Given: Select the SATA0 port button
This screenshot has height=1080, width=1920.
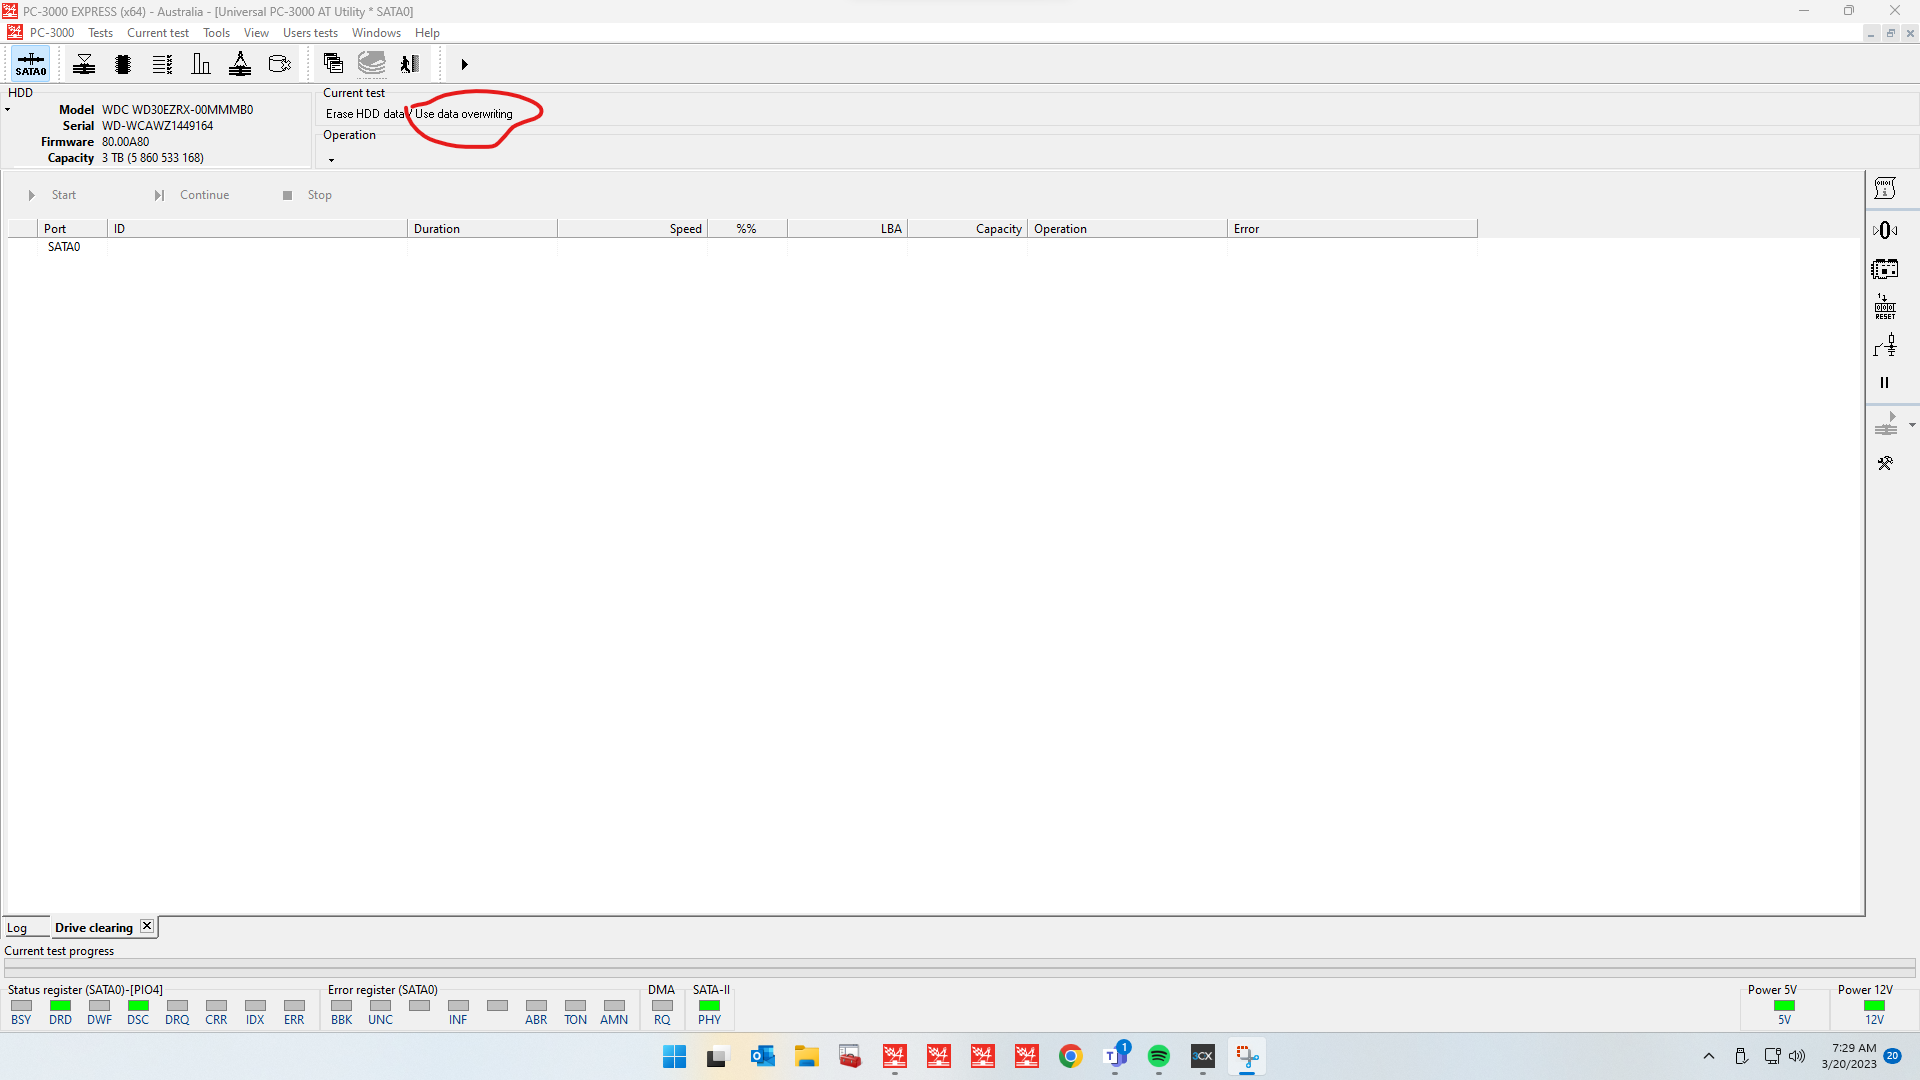Looking at the screenshot, I should coord(30,64).
